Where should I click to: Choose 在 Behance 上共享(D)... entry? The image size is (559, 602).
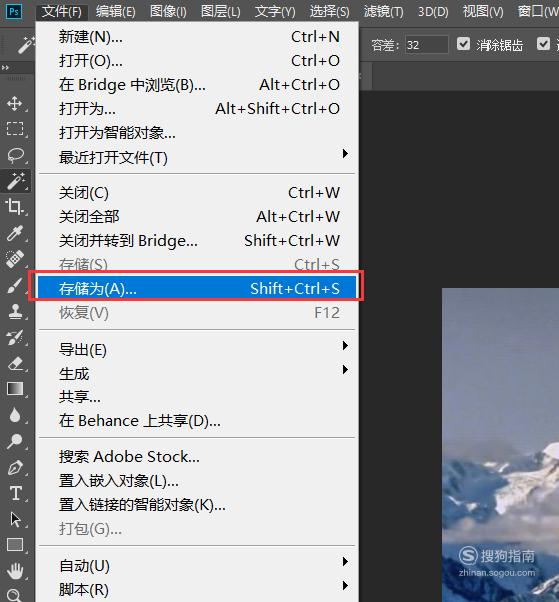click(198, 421)
